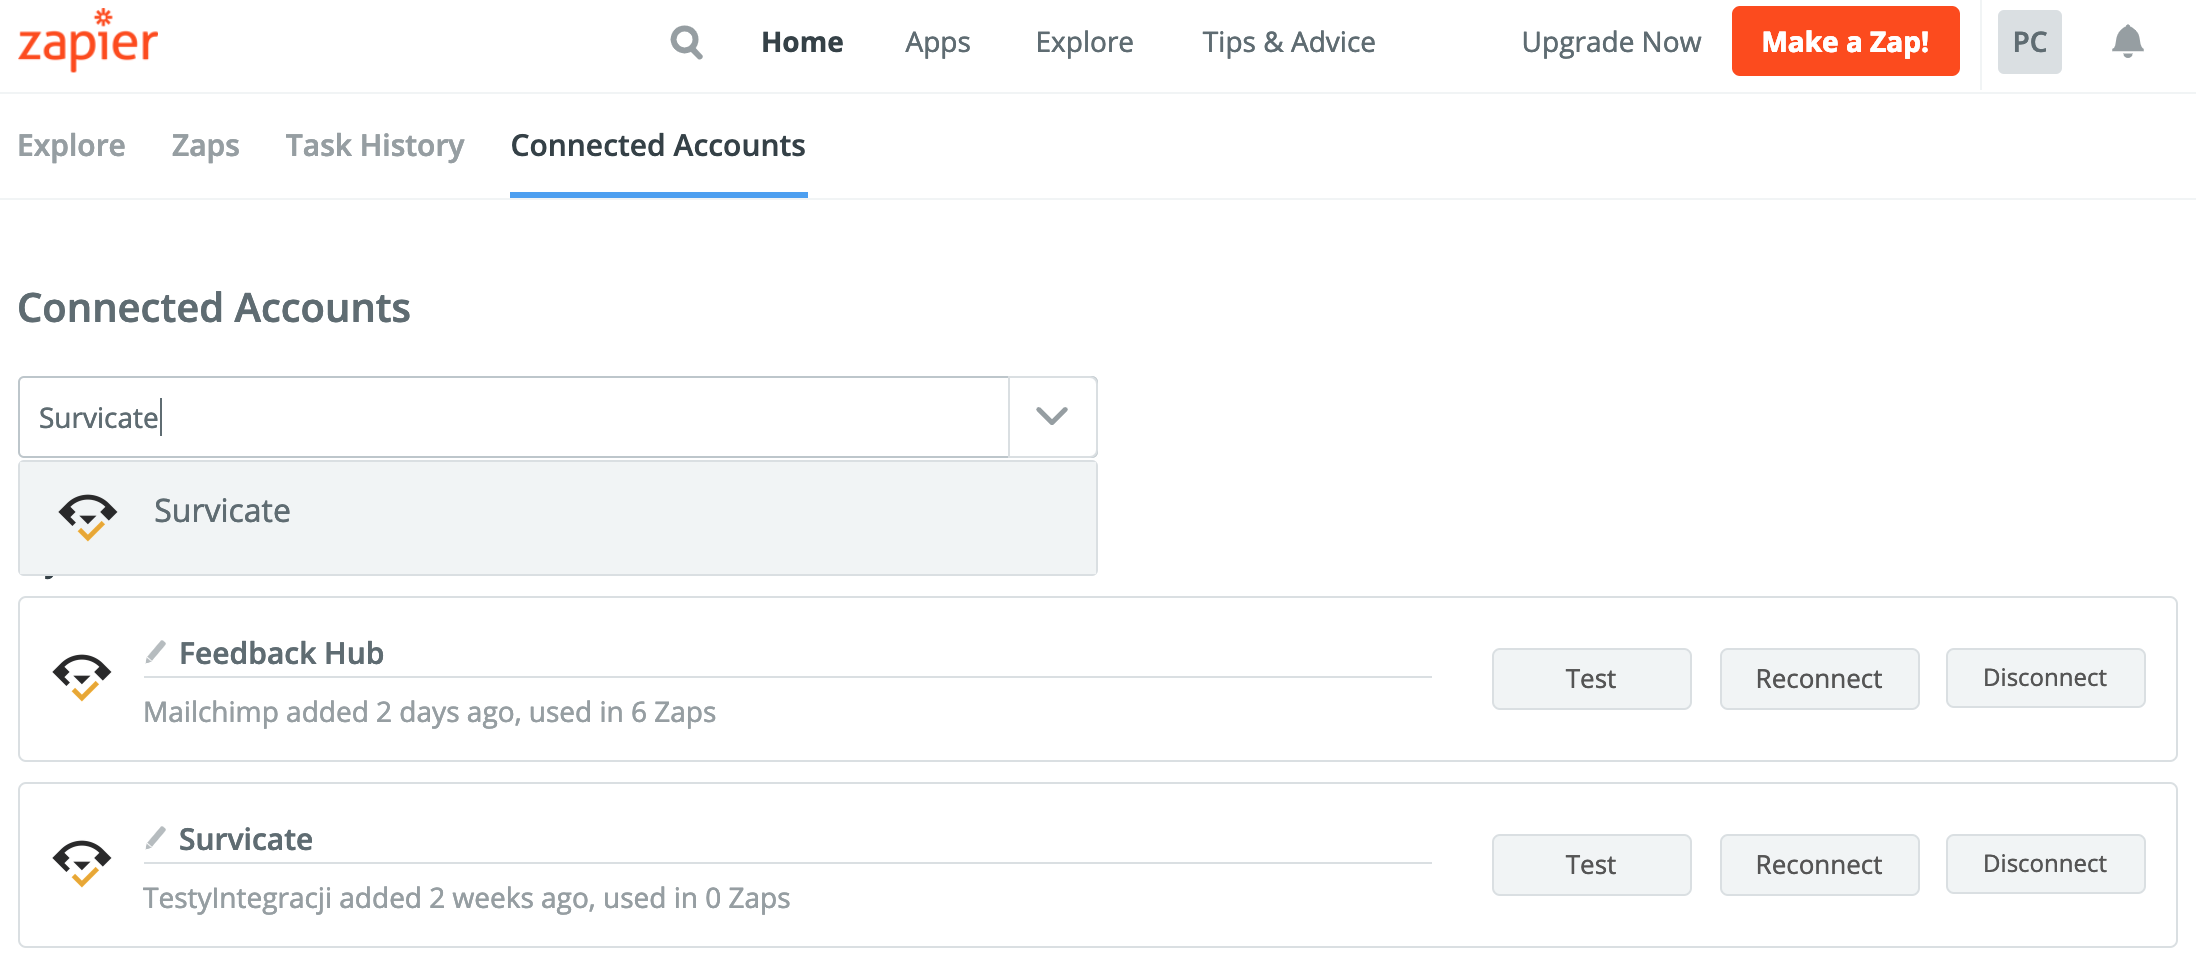Disconnect the Feedback Hub account
Screen dimensions: 2196x968
pyautogui.click(x=2045, y=678)
